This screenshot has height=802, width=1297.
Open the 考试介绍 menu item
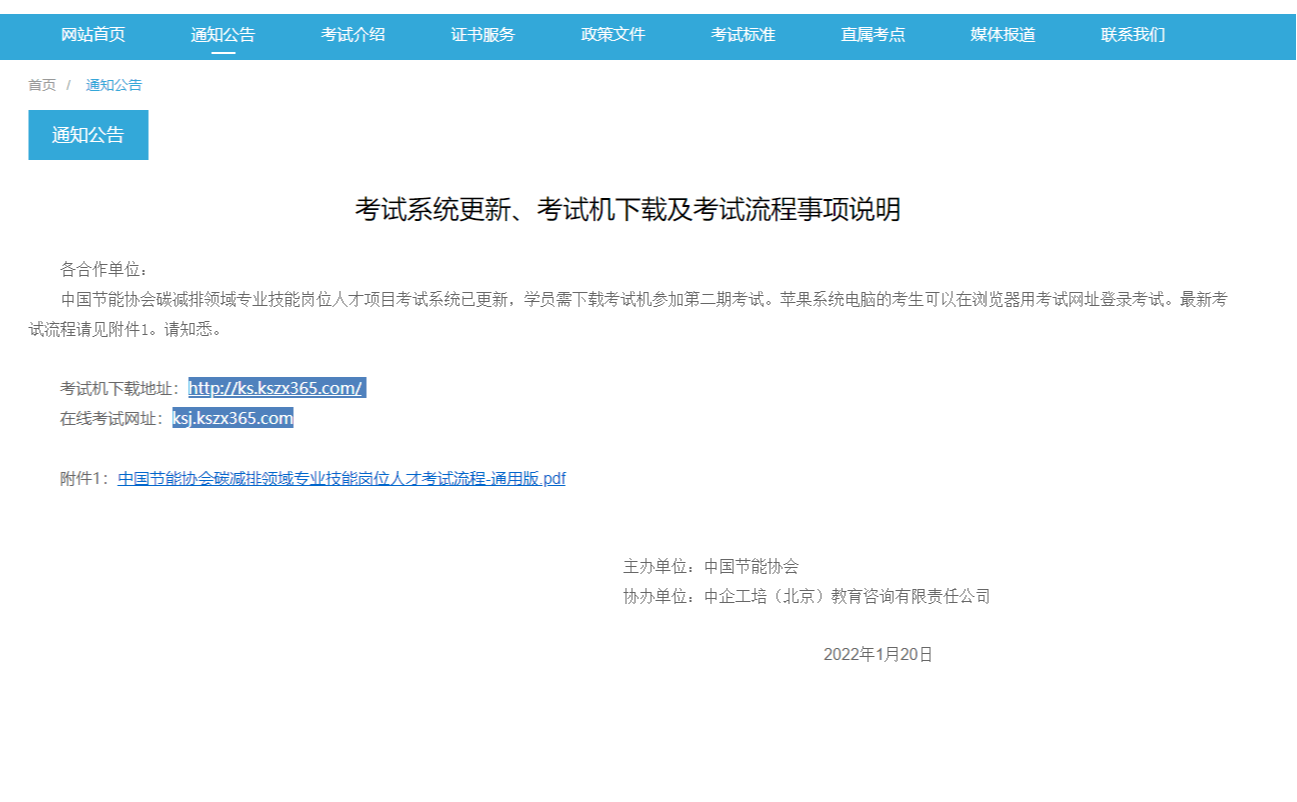(353, 35)
